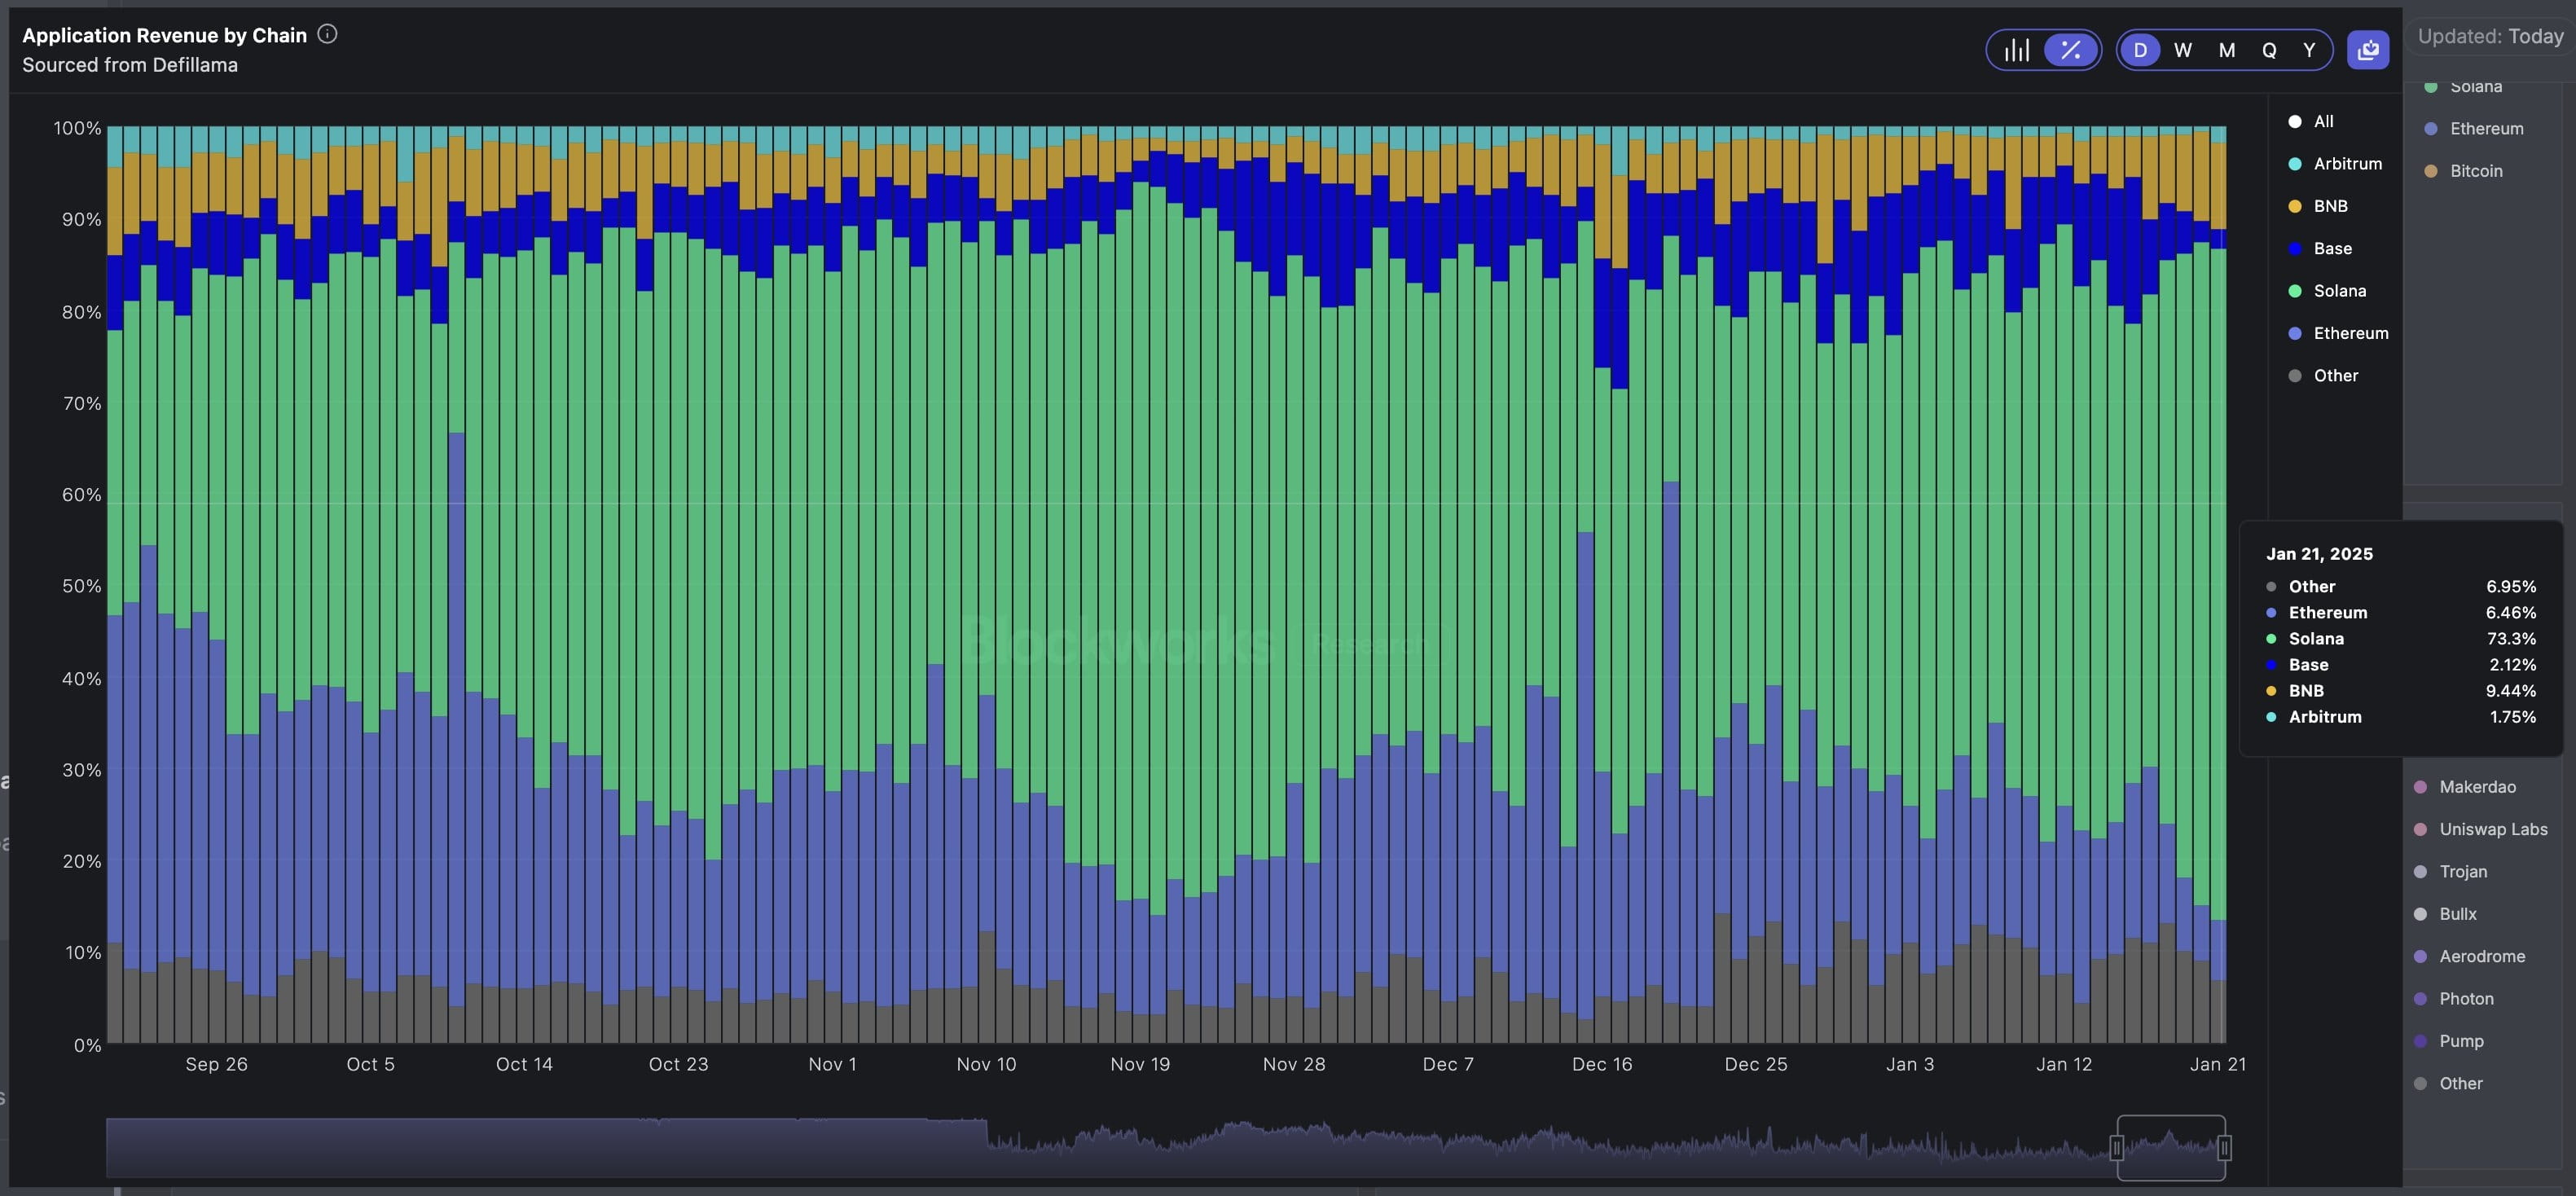Switch to Monthly (M) interval

[x=2226, y=50]
